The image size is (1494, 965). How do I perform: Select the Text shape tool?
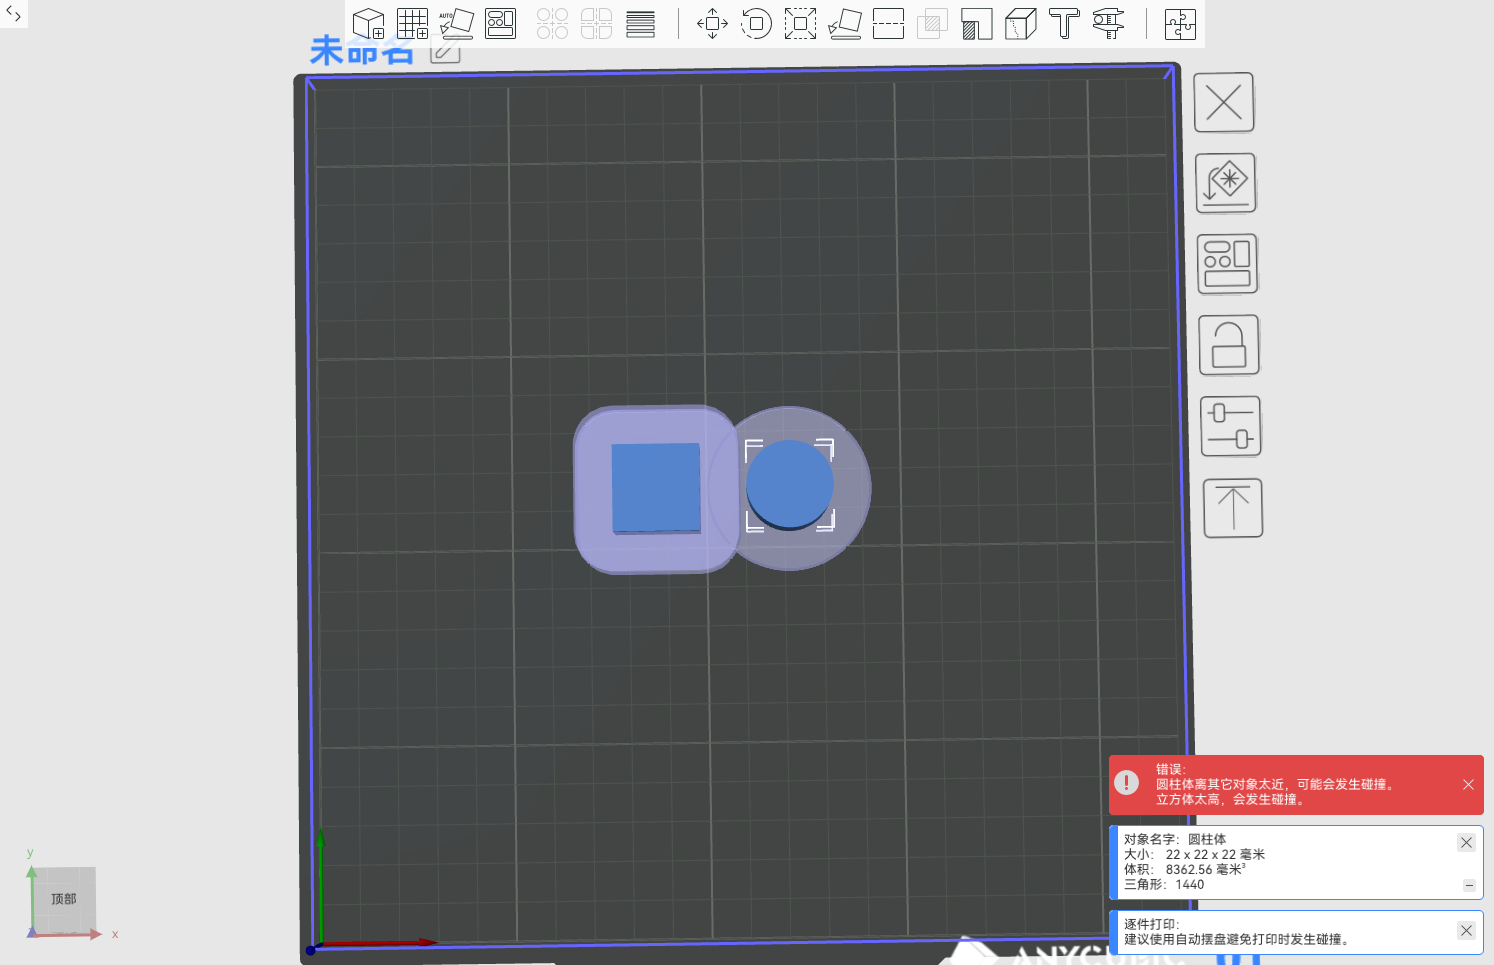(x=1064, y=23)
